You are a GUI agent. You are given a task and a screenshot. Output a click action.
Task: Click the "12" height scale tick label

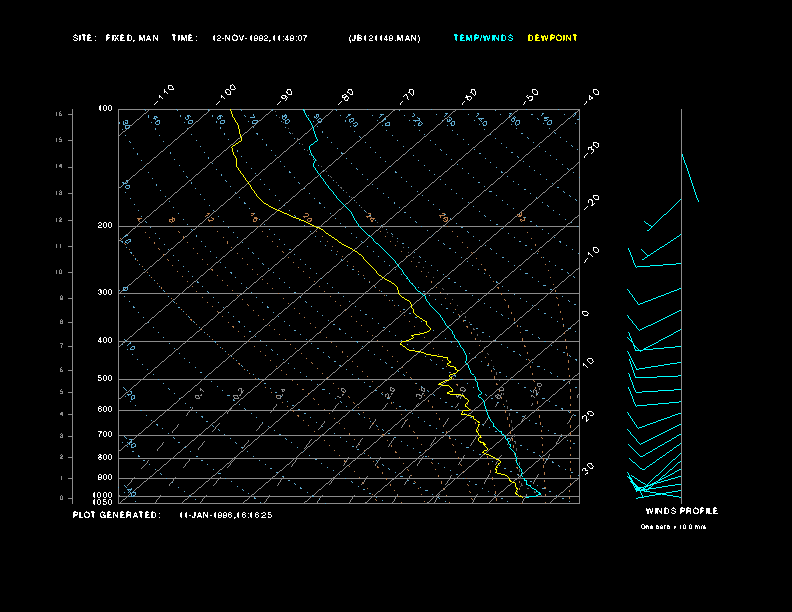(59, 220)
